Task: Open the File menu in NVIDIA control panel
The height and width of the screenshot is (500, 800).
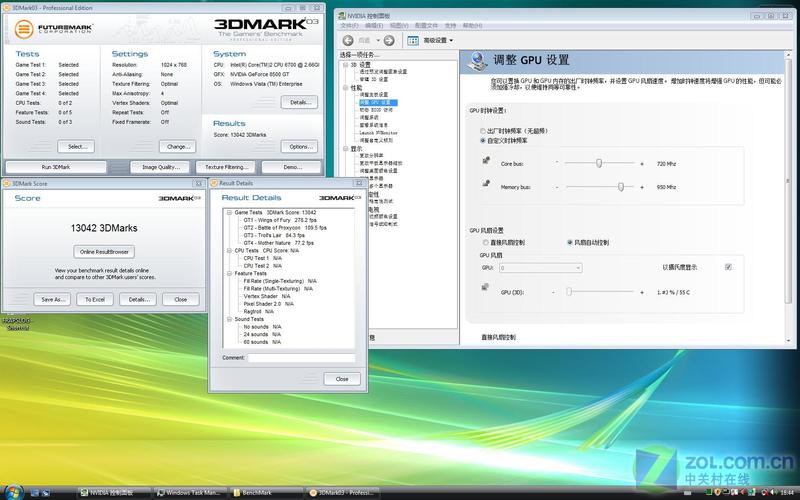Action: (x=349, y=26)
